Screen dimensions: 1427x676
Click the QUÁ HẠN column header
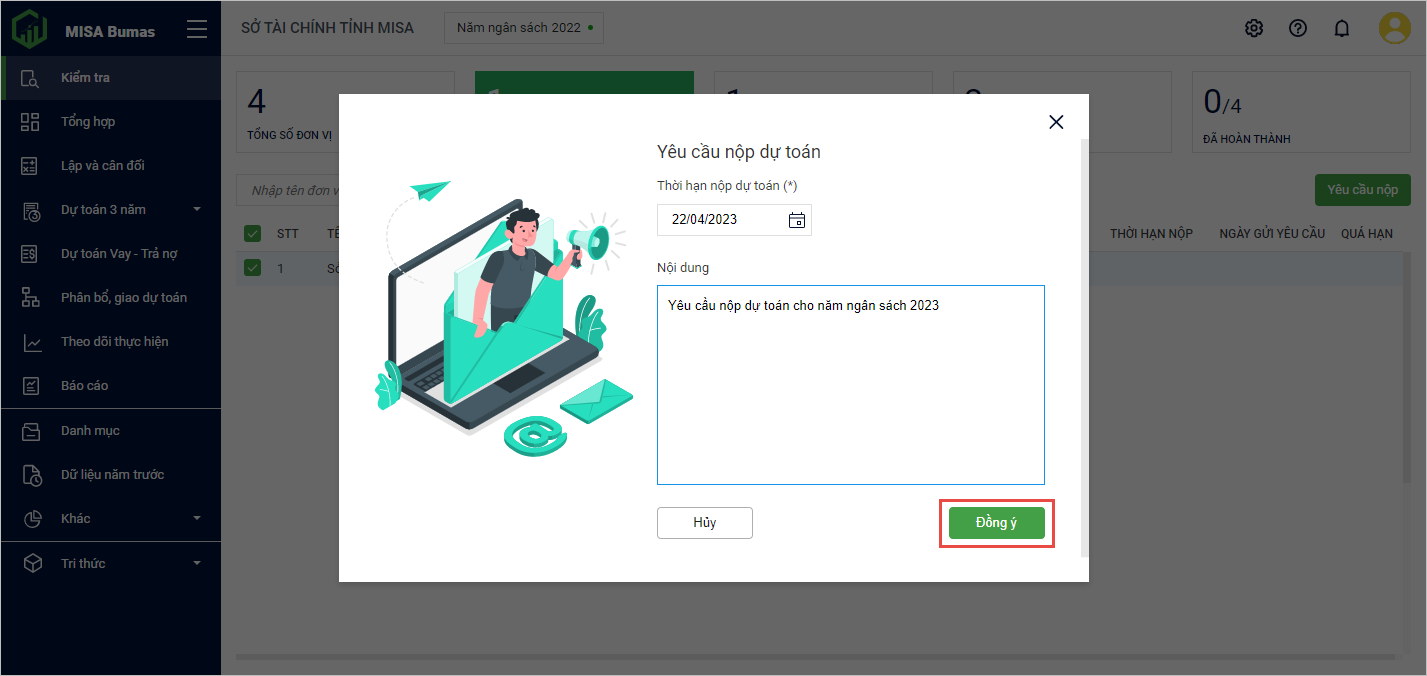tap(1367, 234)
